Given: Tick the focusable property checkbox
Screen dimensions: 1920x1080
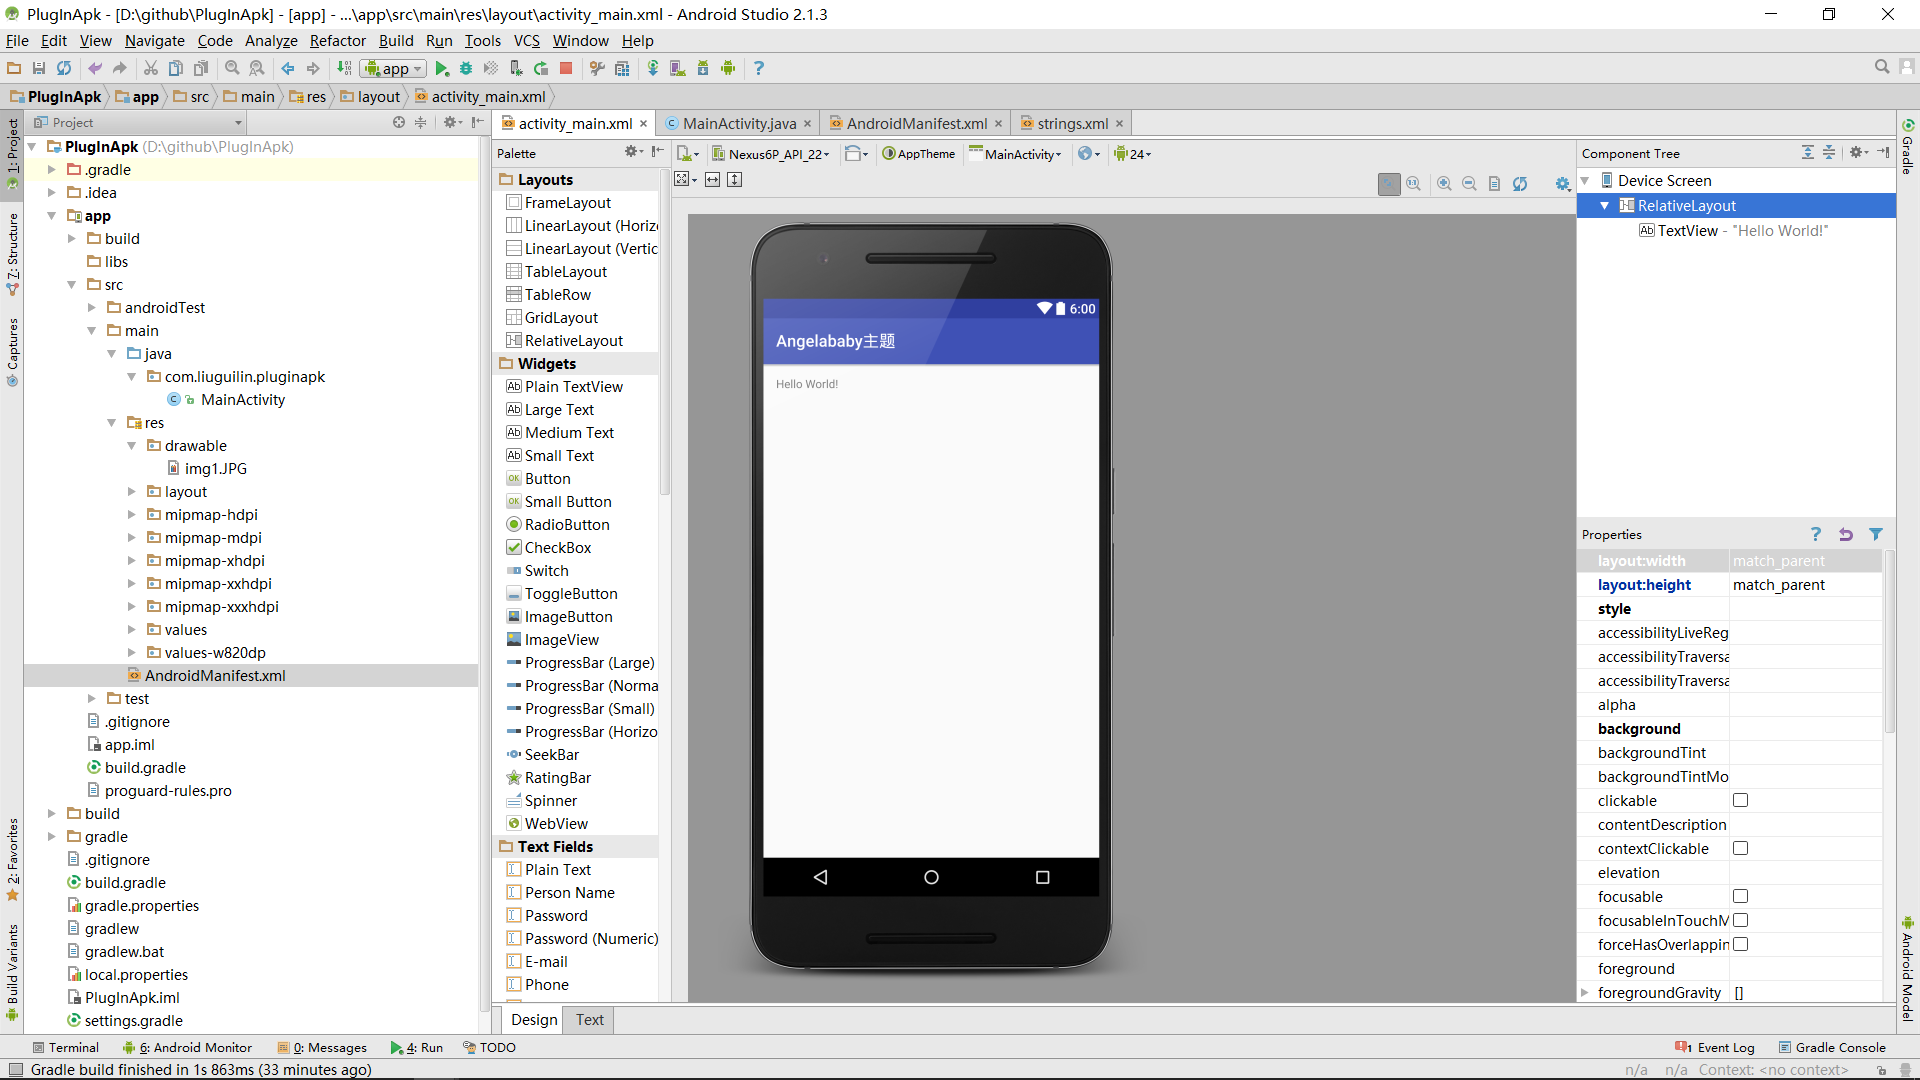Looking at the screenshot, I should tap(1740, 897).
